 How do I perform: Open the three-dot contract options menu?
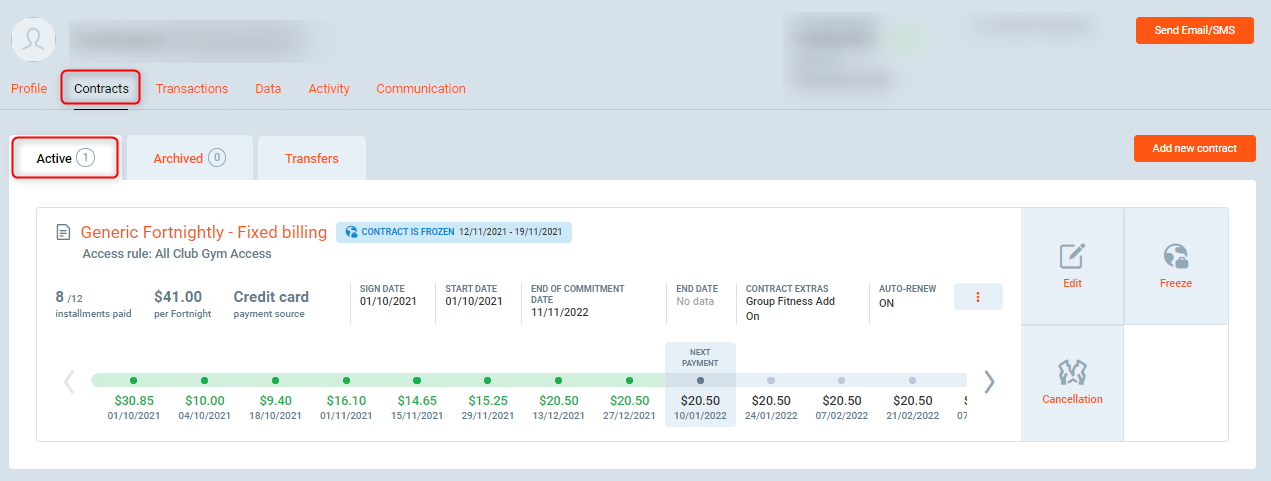pyautogui.click(x=977, y=297)
